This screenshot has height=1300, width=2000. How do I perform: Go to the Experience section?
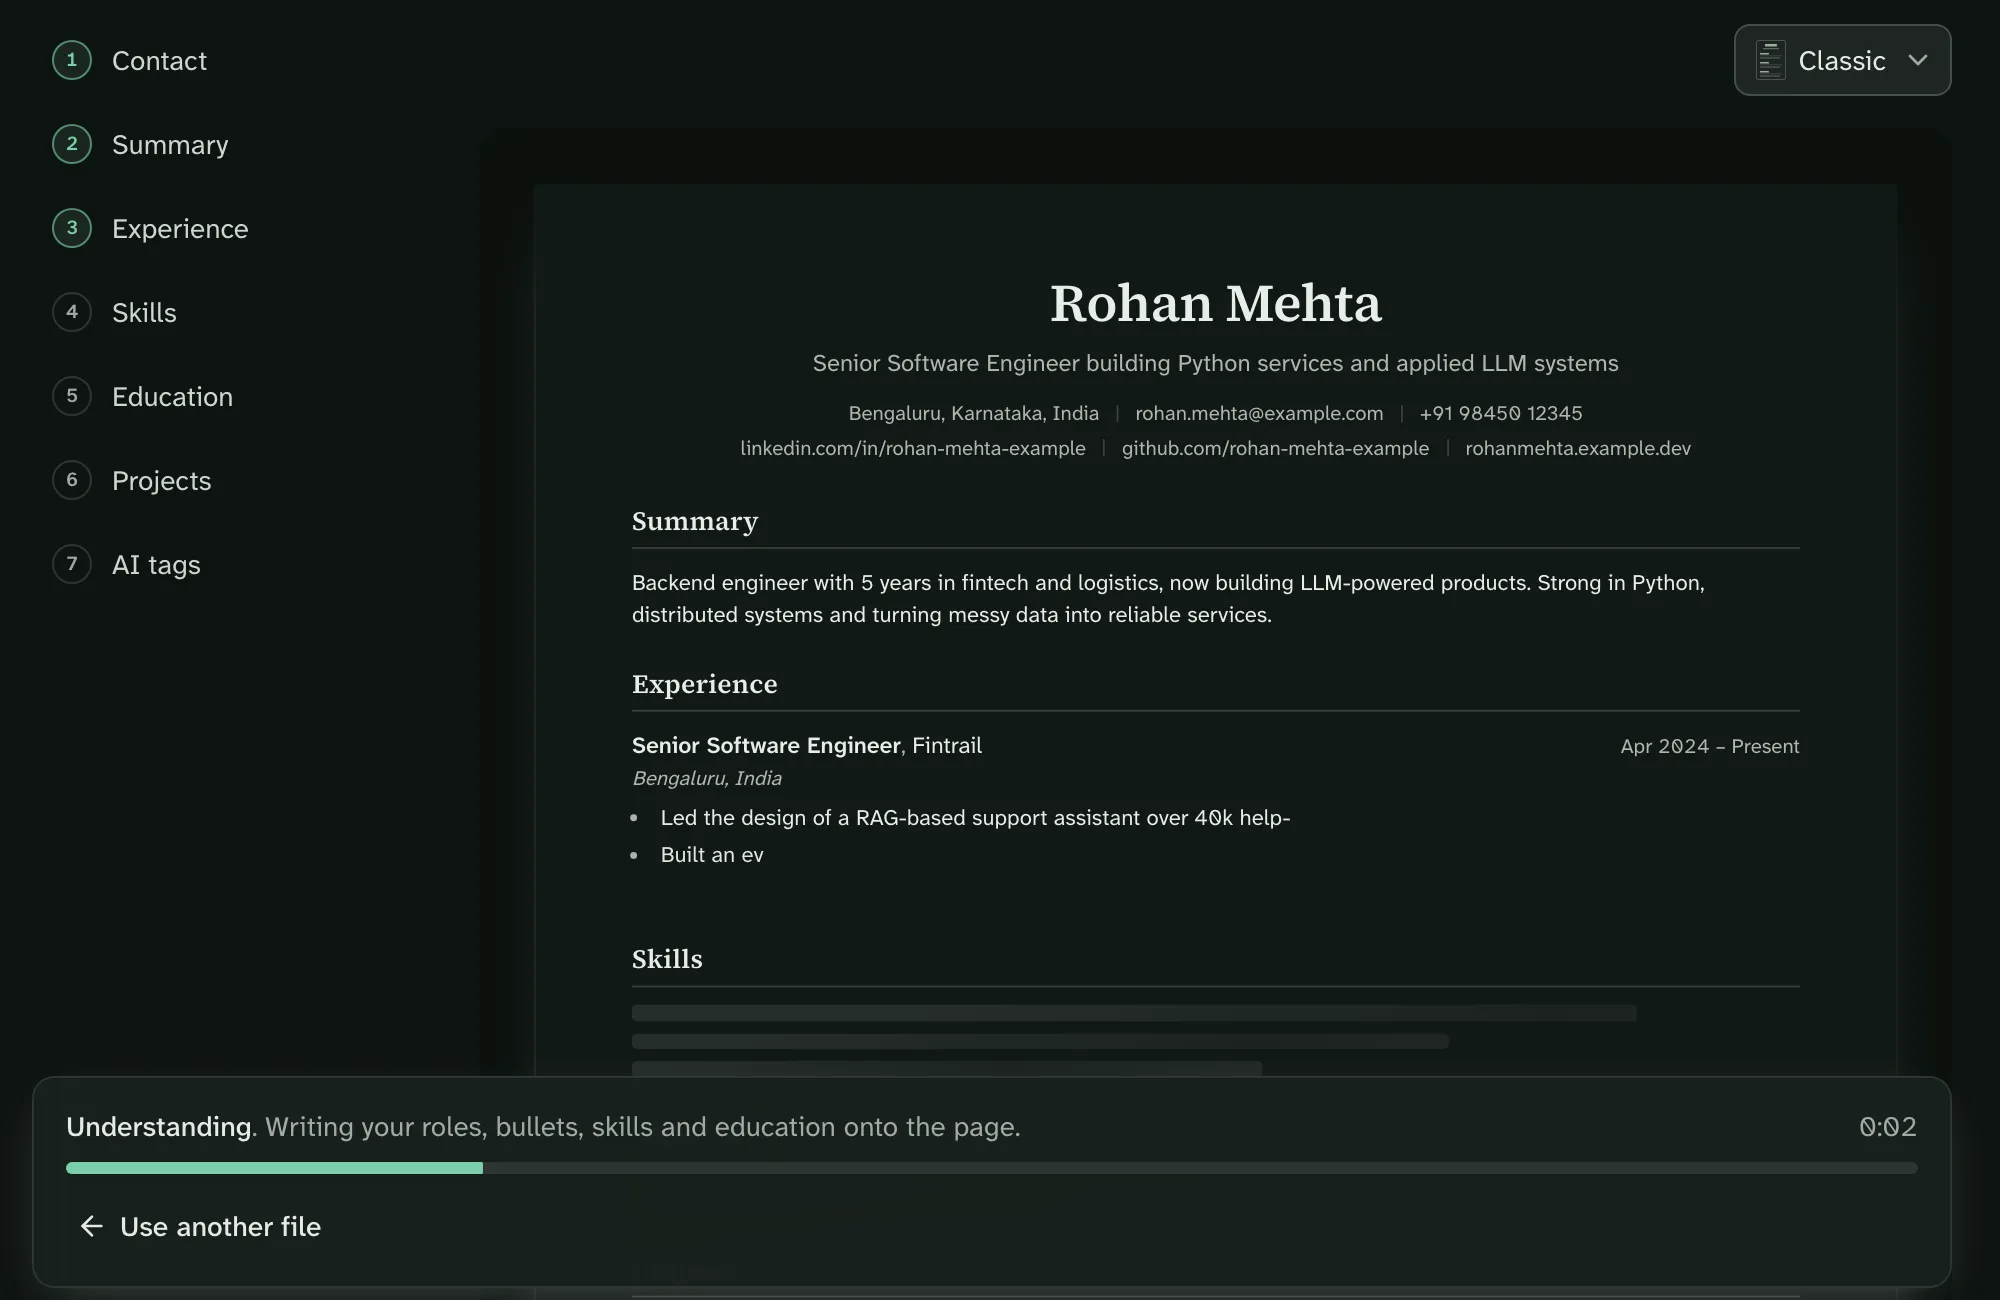(180, 229)
